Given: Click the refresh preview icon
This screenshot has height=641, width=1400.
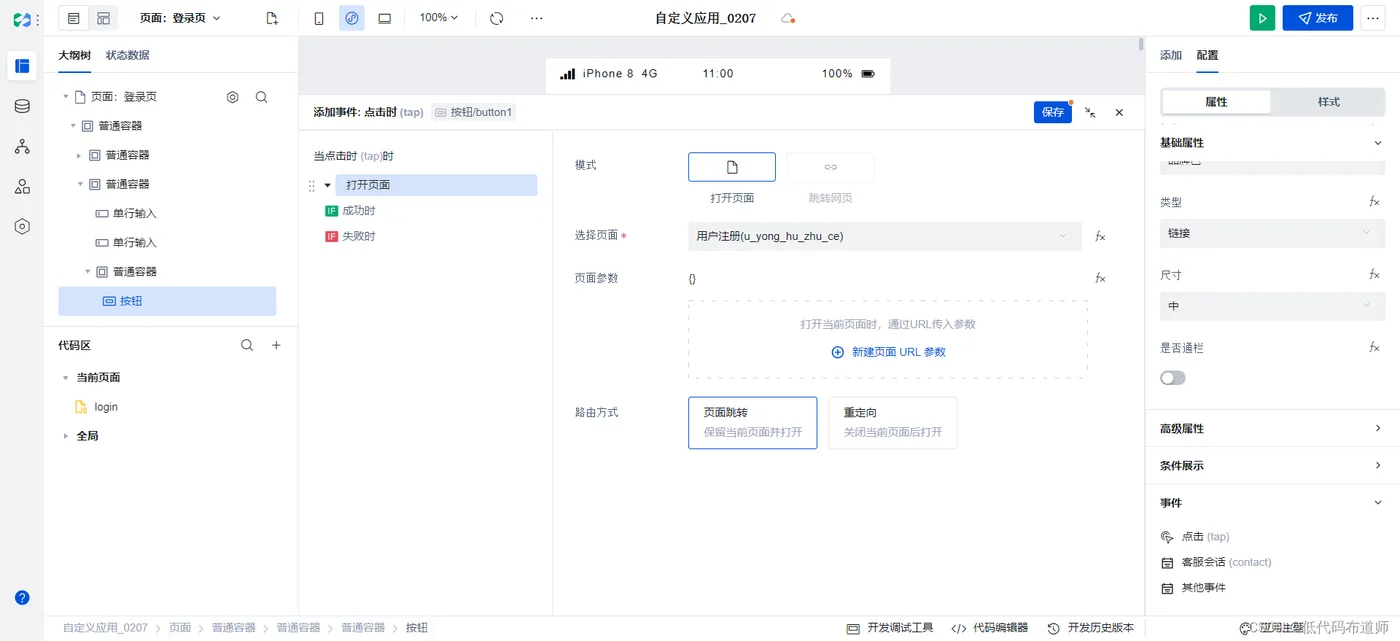Looking at the screenshot, I should 497,18.
